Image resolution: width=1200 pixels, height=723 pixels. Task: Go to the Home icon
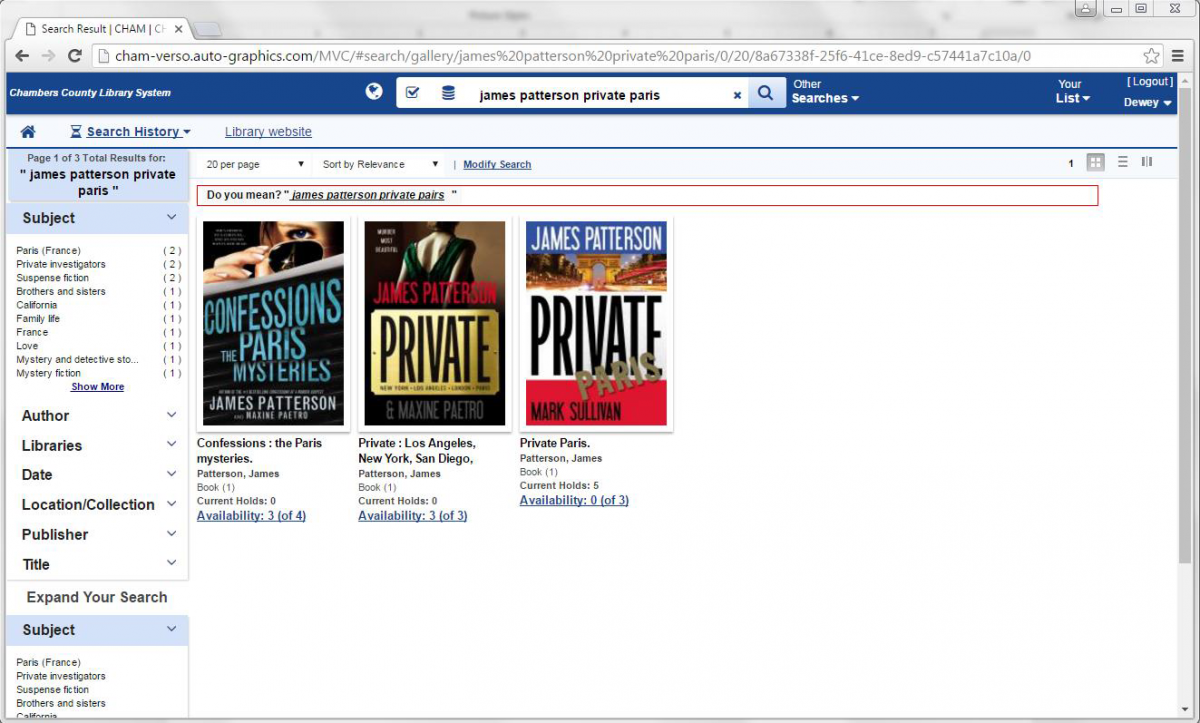click(x=28, y=131)
